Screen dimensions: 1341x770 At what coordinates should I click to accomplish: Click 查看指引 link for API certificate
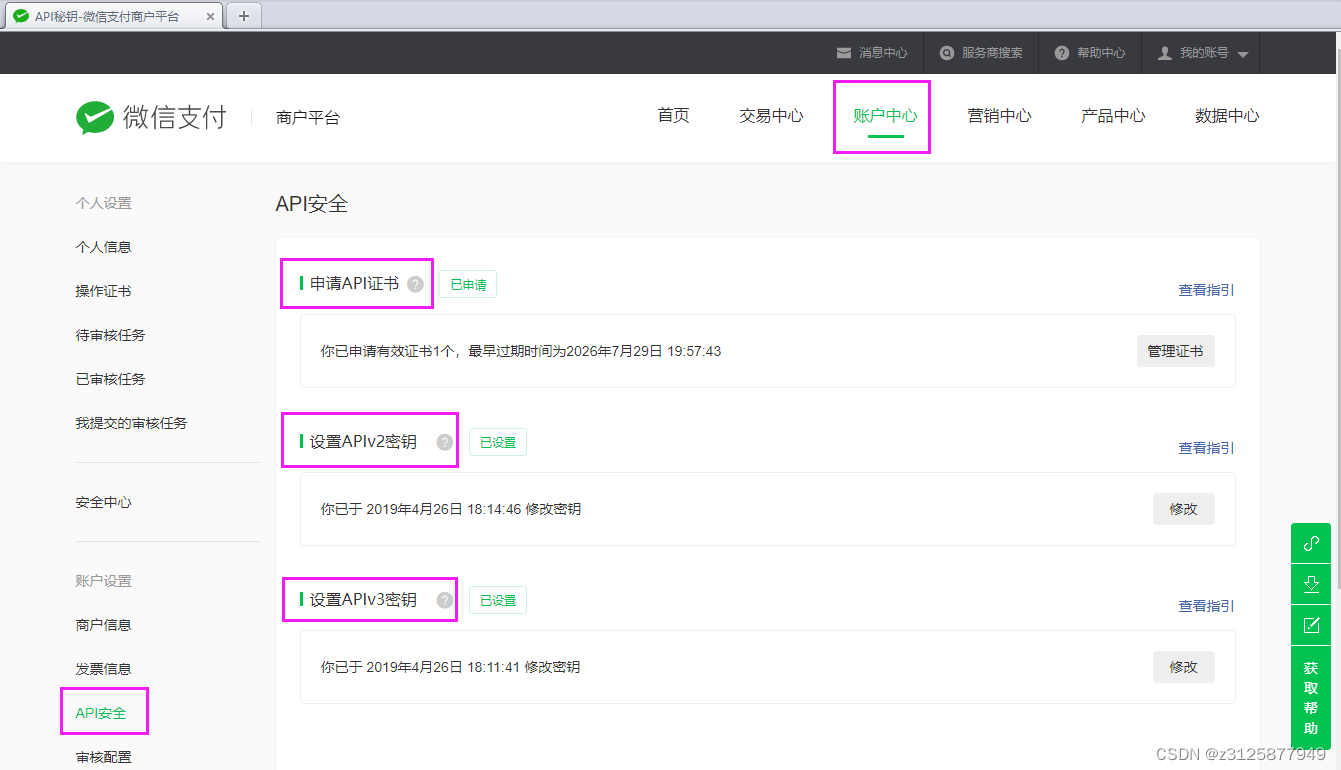[1206, 290]
